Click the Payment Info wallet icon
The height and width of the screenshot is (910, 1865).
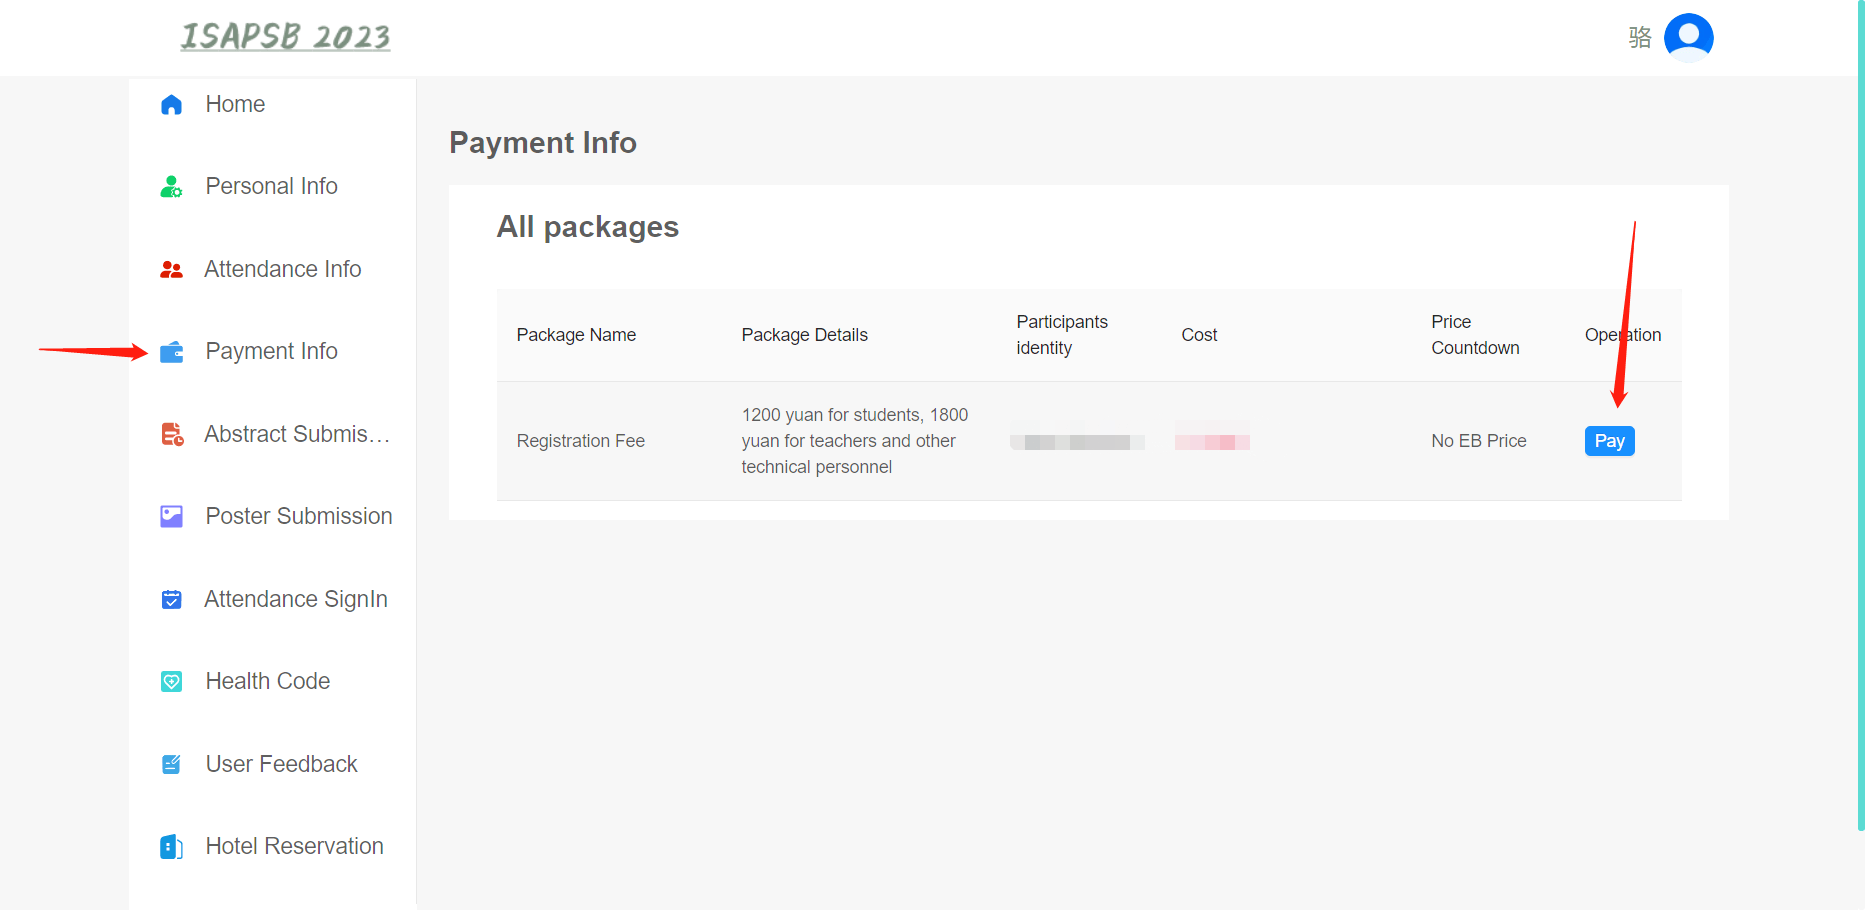coord(171,352)
